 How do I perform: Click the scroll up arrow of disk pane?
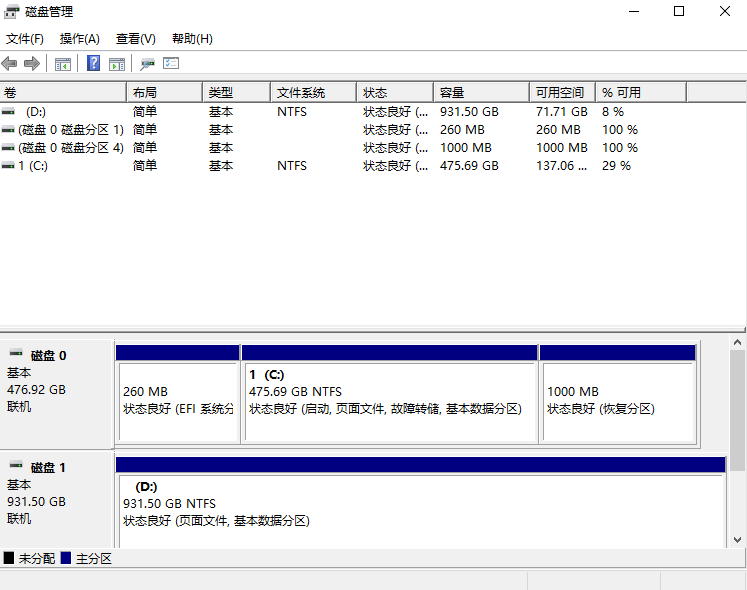click(x=737, y=342)
